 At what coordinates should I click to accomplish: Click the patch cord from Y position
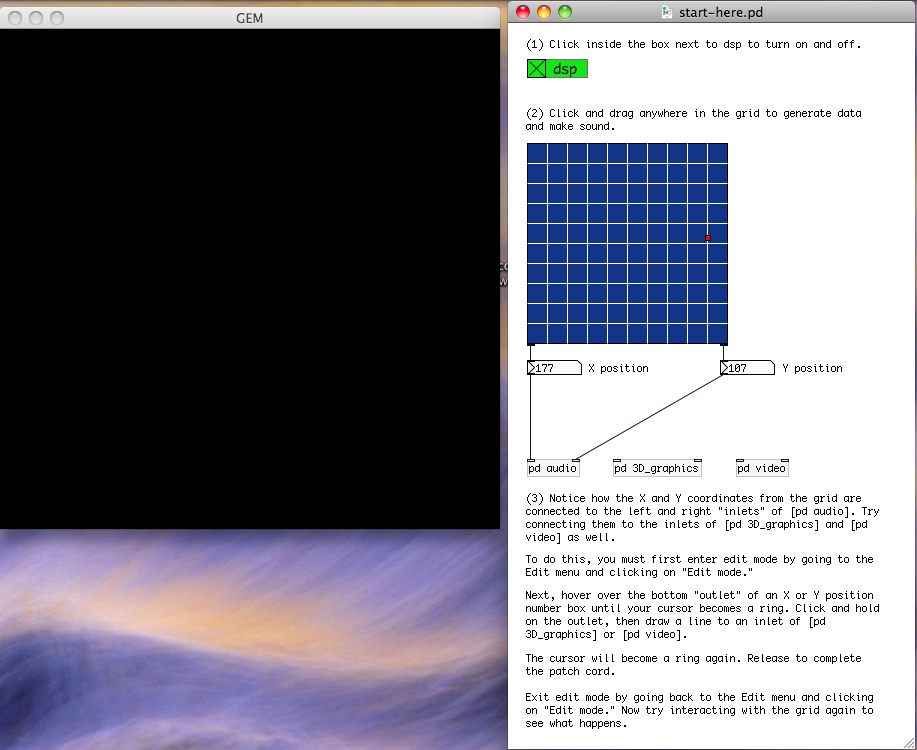649,418
